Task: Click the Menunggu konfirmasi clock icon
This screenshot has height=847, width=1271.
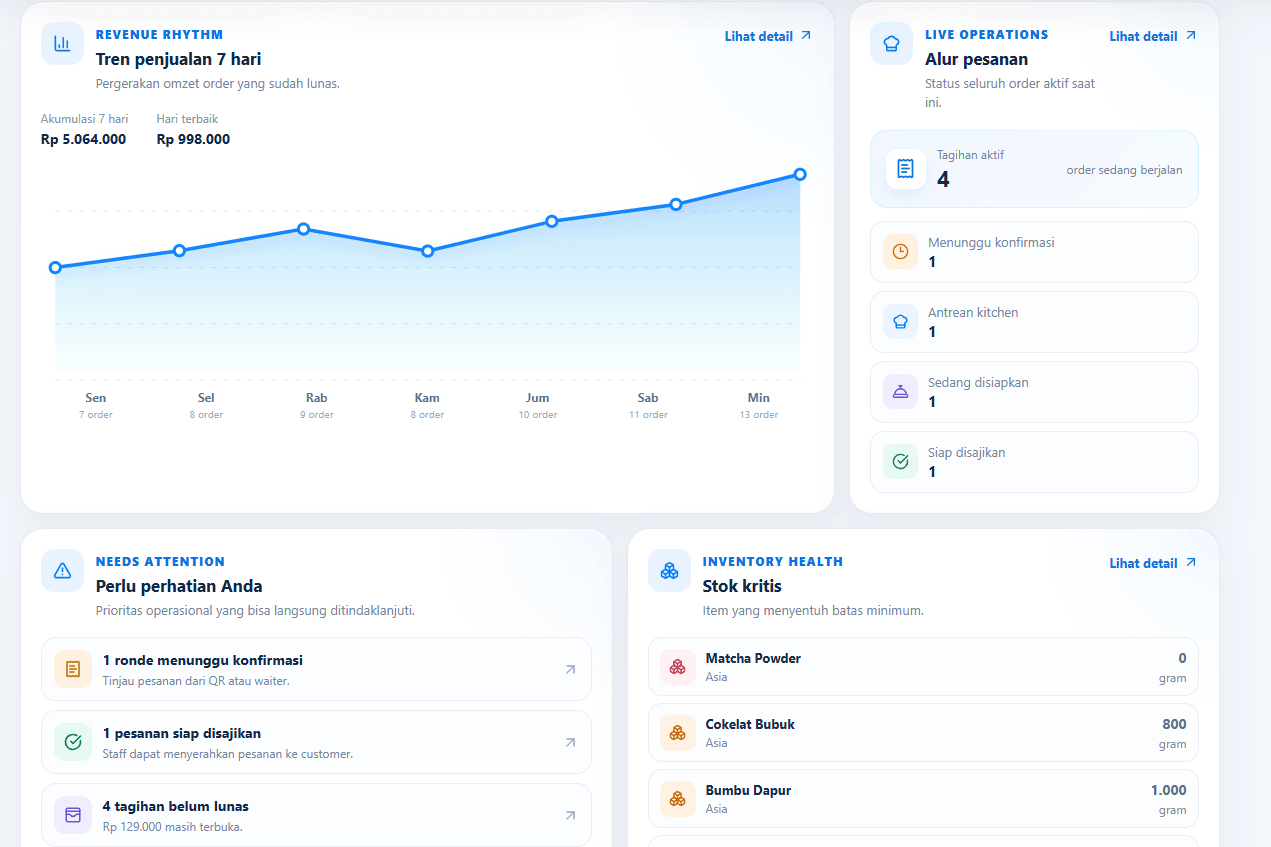Action: tap(900, 252)
